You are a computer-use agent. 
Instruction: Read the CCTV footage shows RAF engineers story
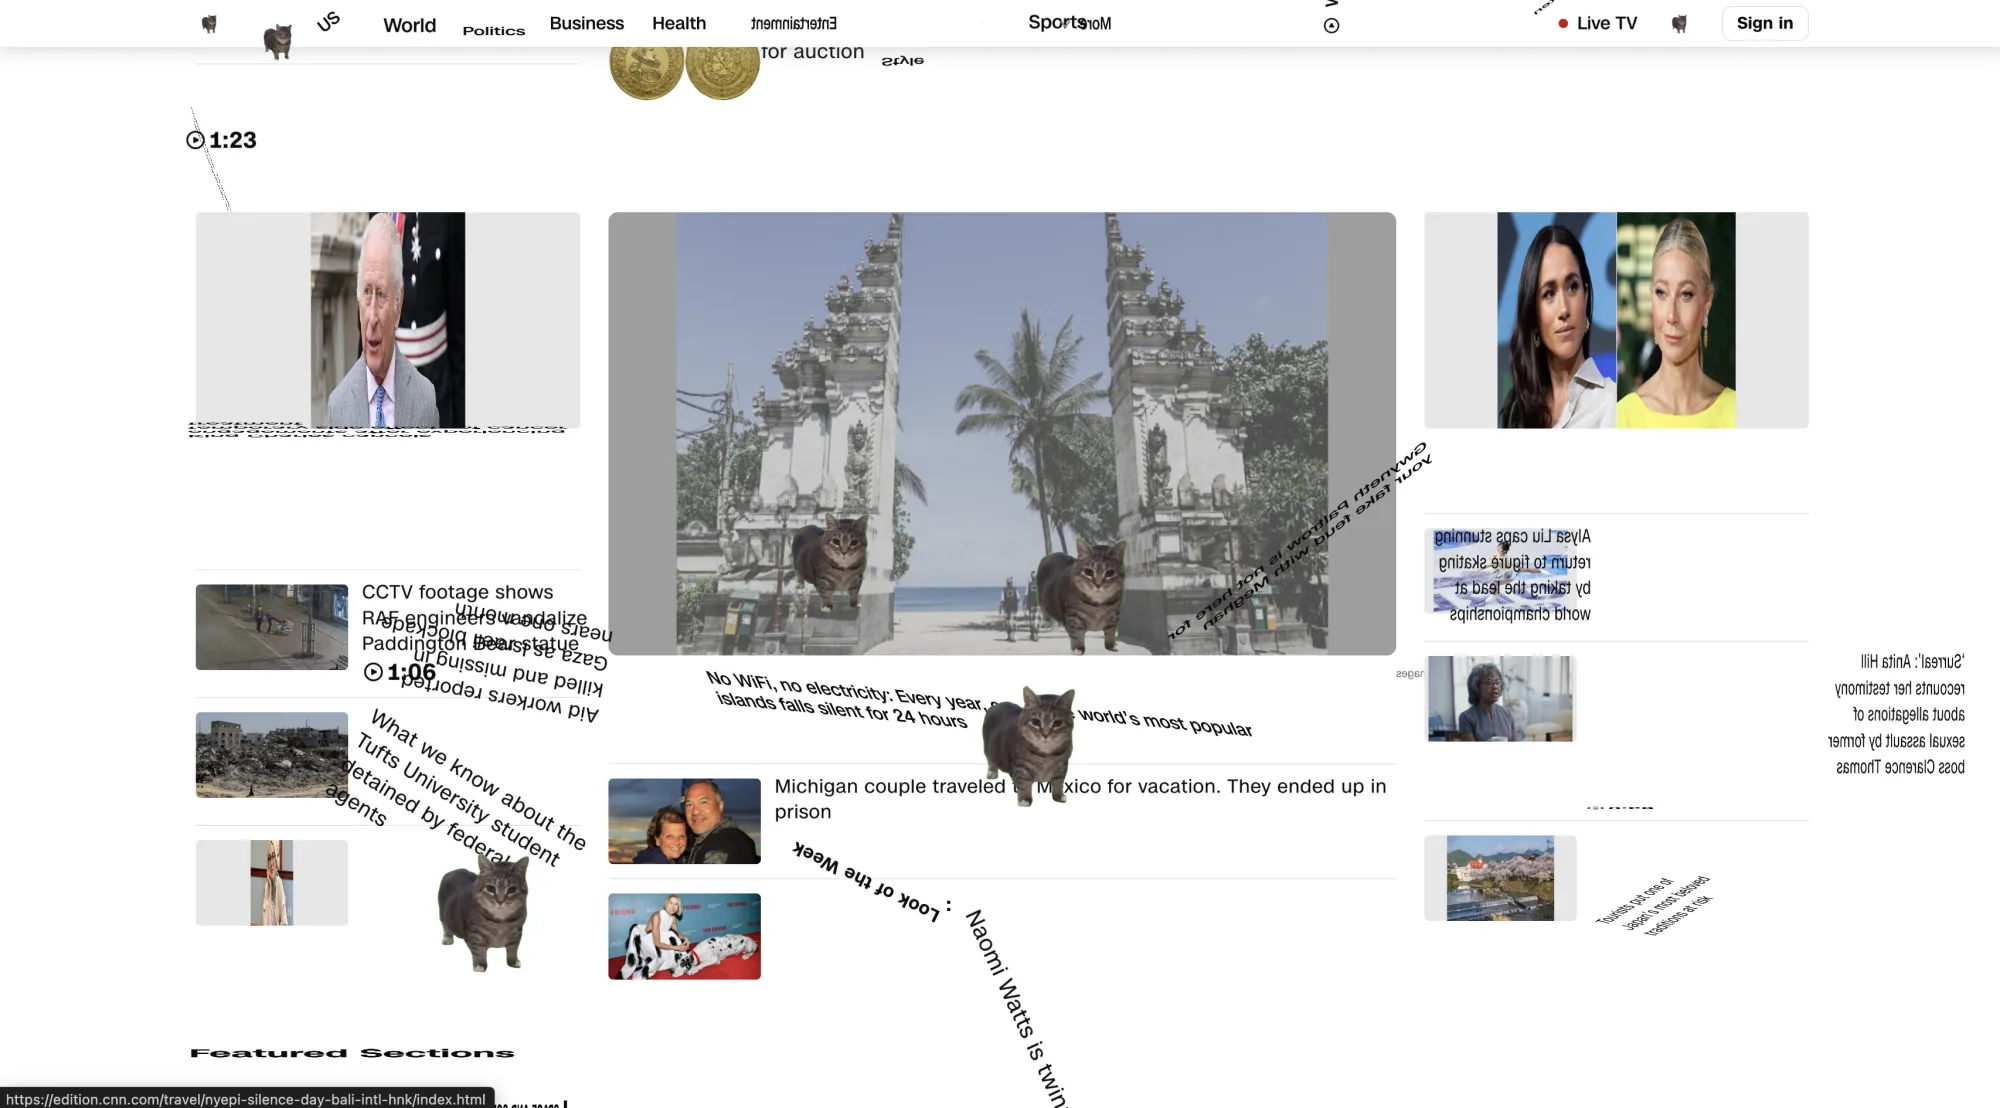click(x=474, y=618)
